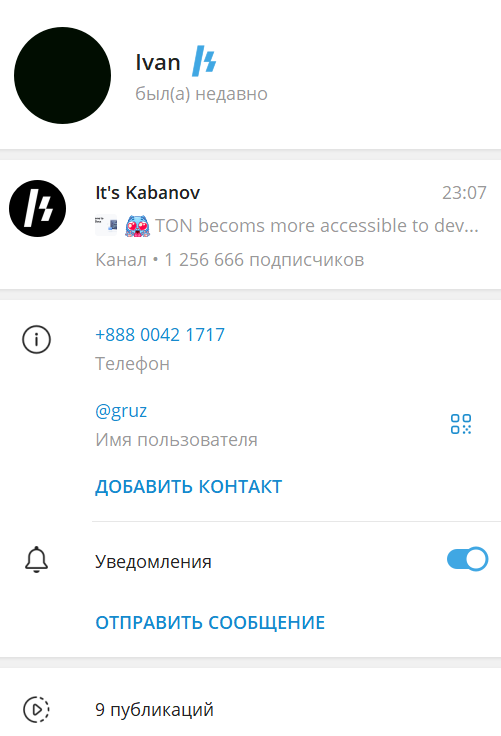Open the It's Kabanov channel title
501x736 pixels.
(x=148, y=192)
